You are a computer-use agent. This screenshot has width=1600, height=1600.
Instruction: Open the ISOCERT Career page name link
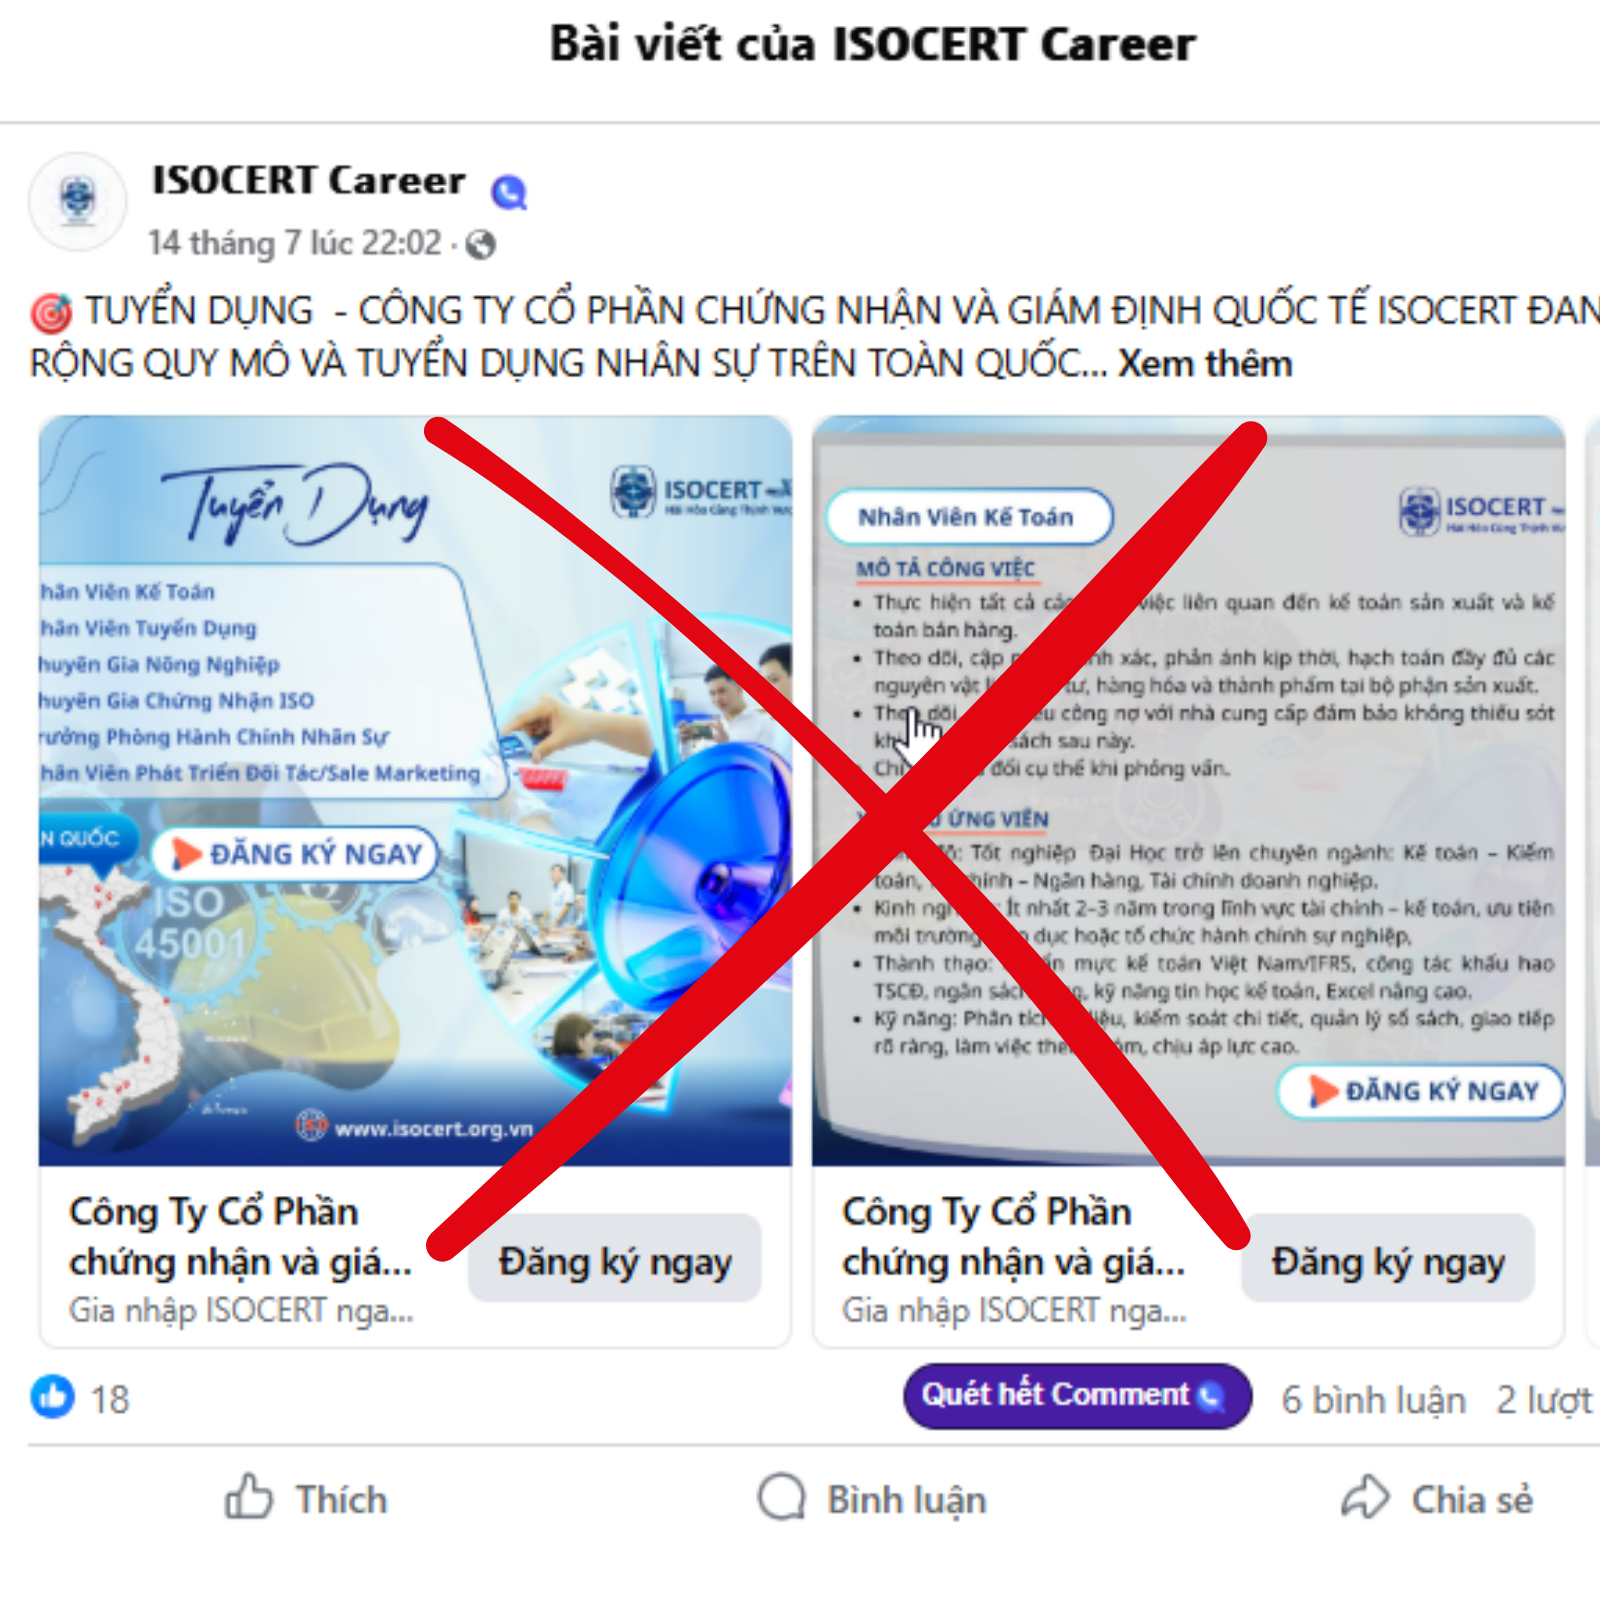[308, 180]
